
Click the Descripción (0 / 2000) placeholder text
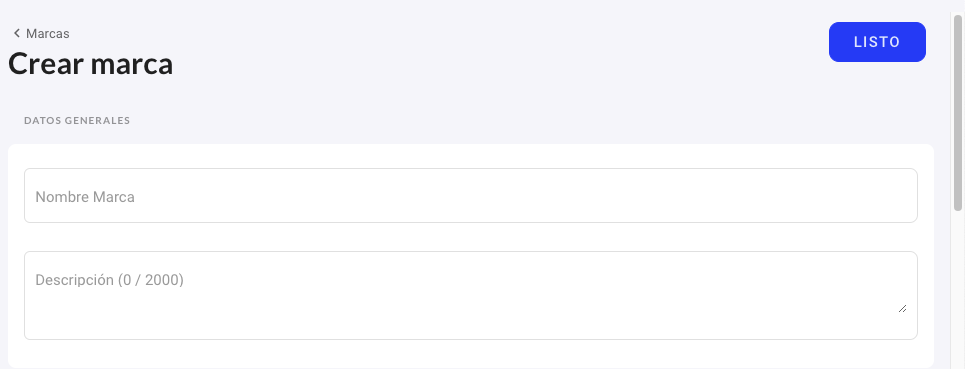tap(110, 280)
